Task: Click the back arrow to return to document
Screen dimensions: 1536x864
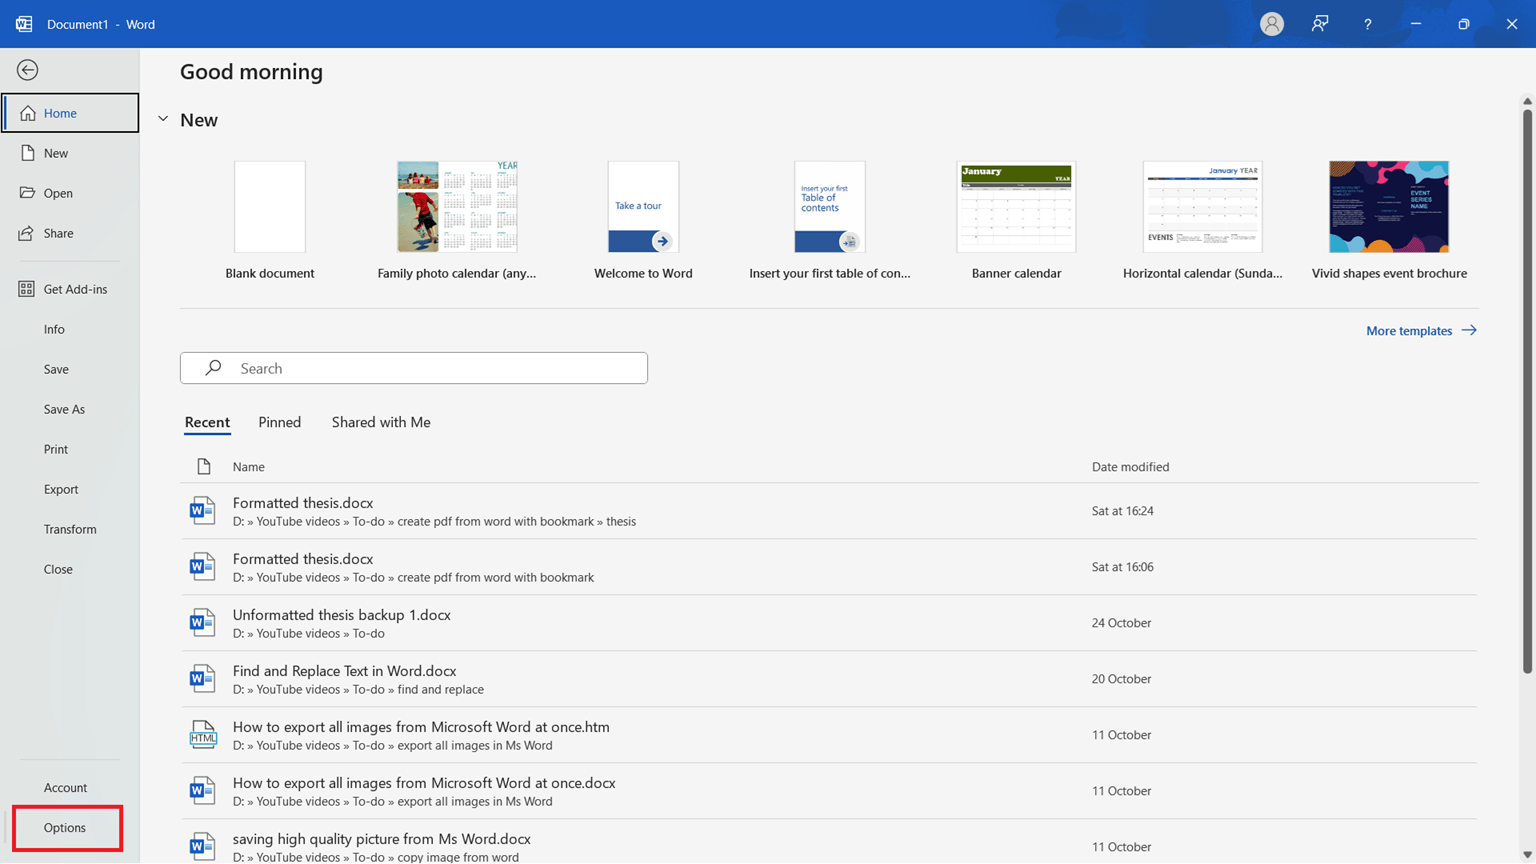Action: tap(28, 70)
